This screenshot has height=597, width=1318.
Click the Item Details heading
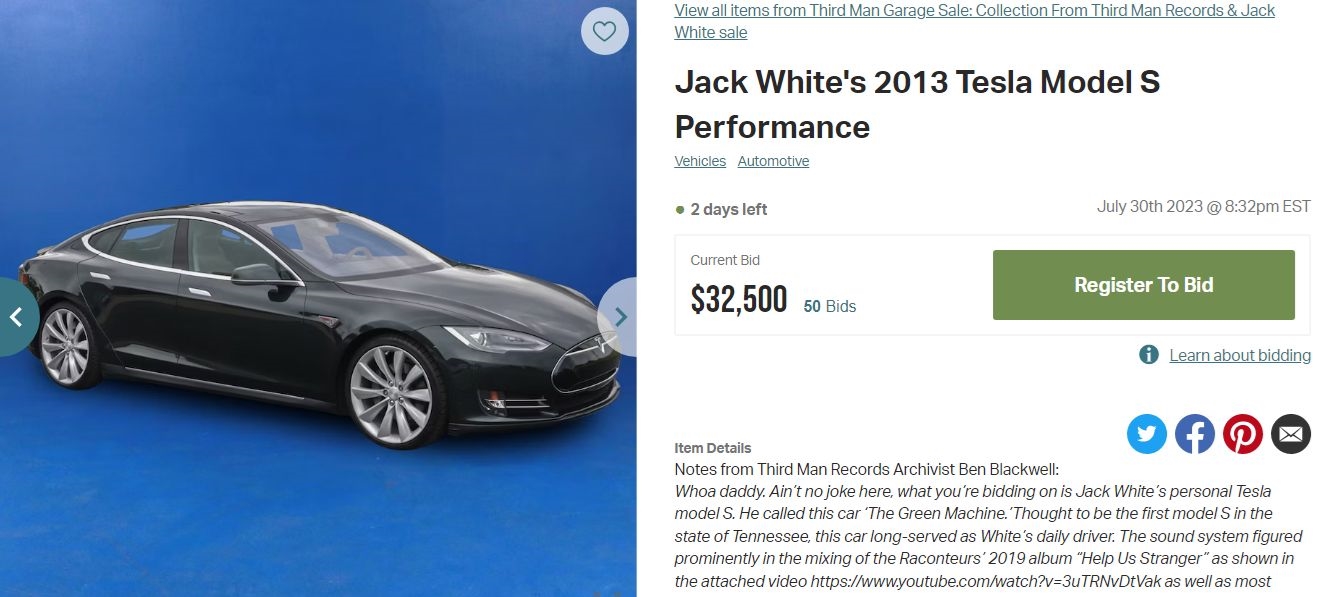pos(713,448)
